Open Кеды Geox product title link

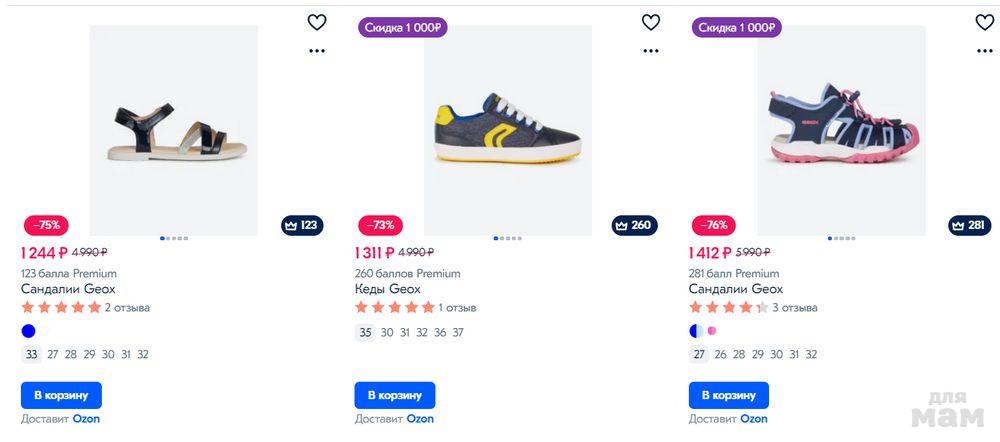click(387, 289)
